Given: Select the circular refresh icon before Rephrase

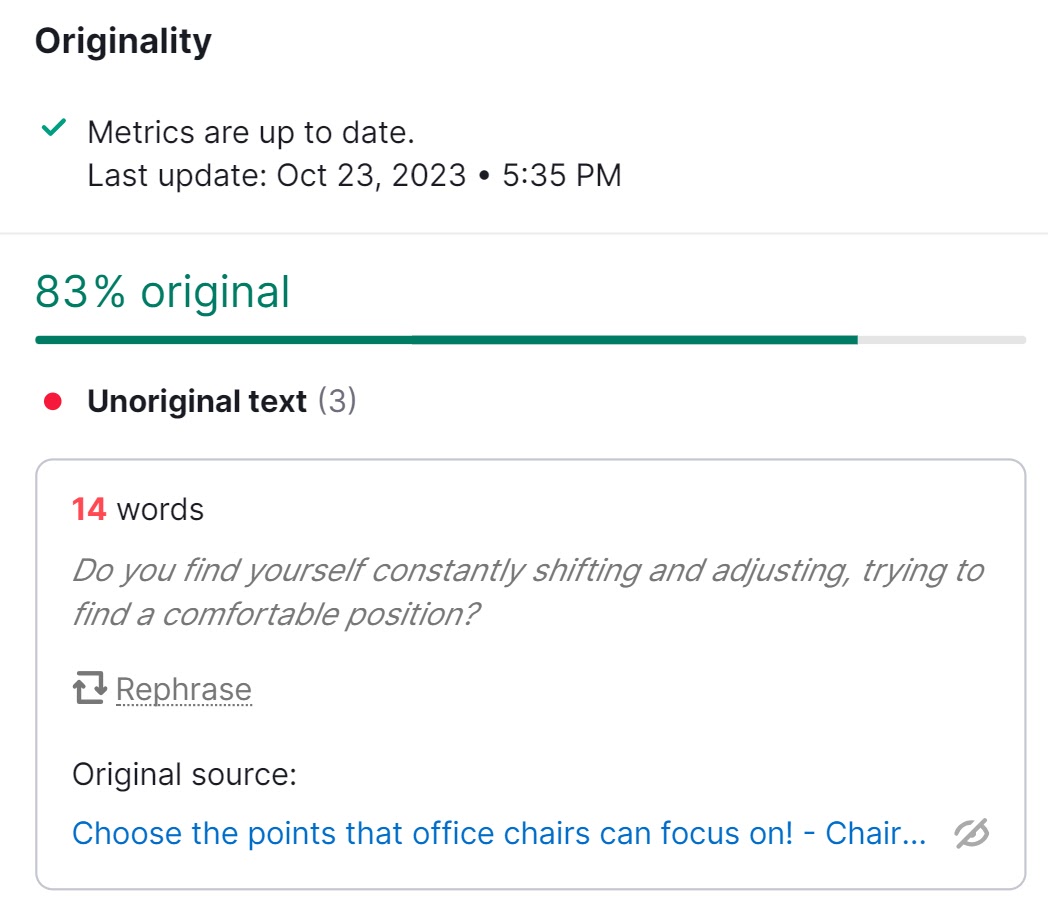Looking at the screenshot, I should [x=88, y=688].
